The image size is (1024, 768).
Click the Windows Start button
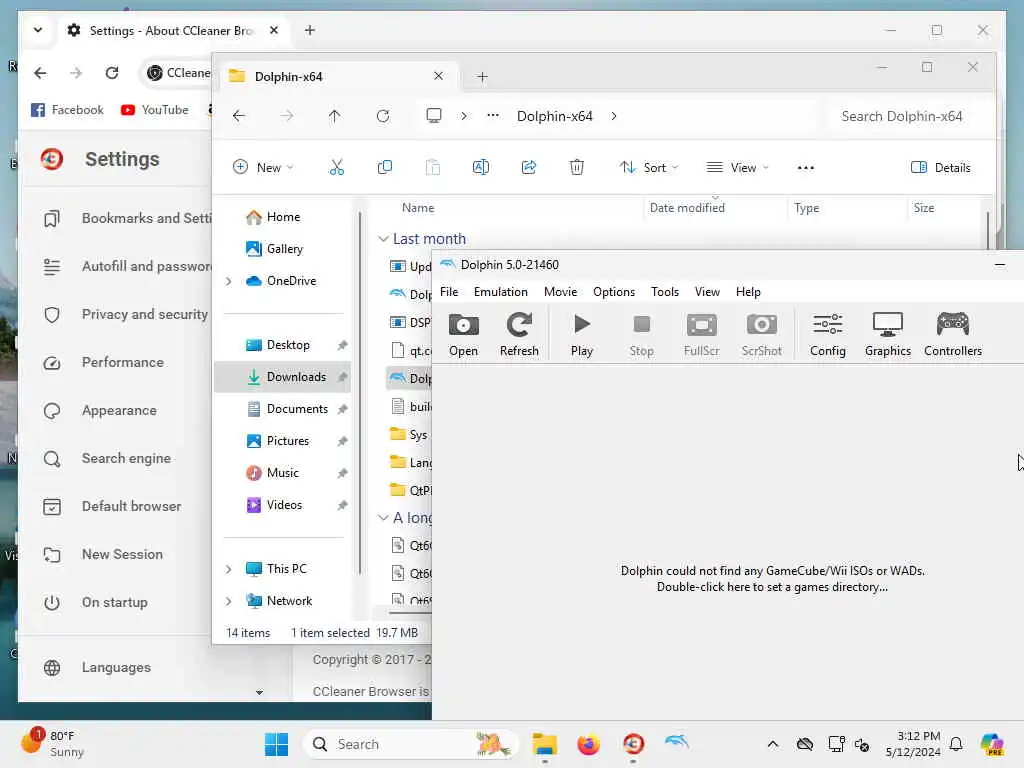pos(276,744)
